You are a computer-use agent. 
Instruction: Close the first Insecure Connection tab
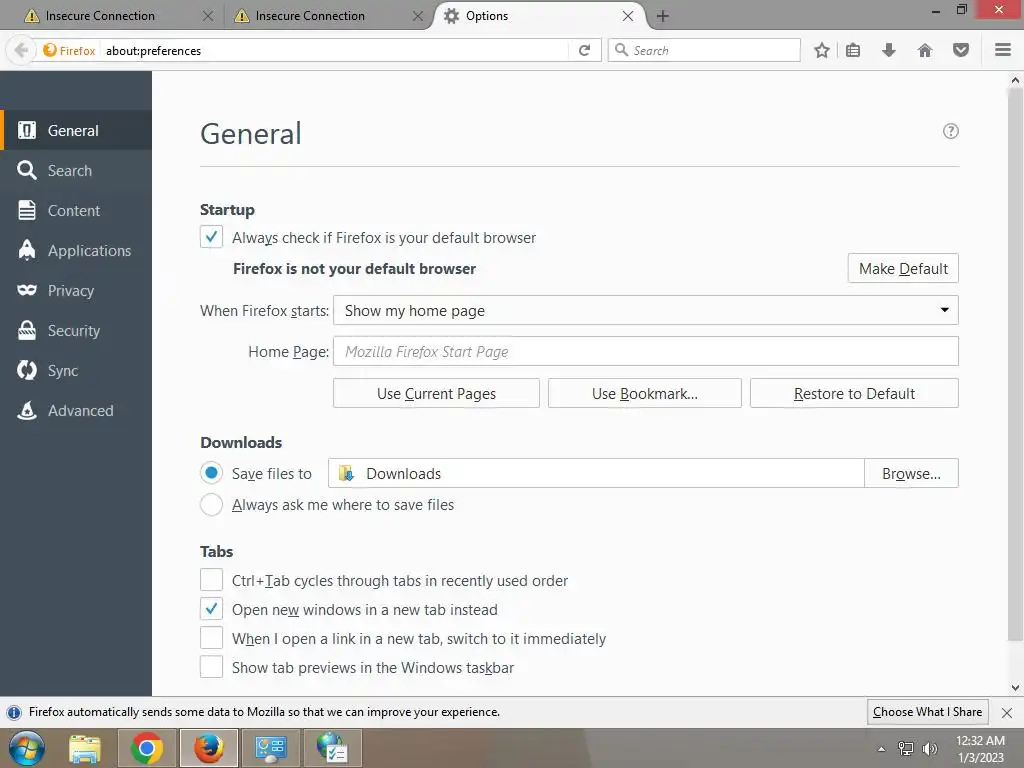tap(208, 16)
